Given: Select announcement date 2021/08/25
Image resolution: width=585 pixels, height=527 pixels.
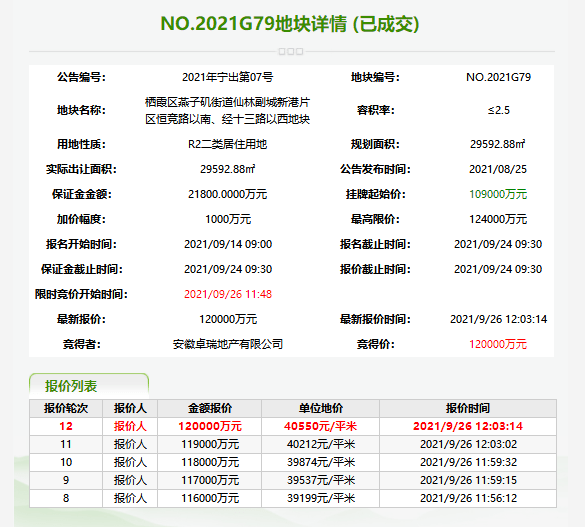Looking at the screenshot, I should [498, 169].
